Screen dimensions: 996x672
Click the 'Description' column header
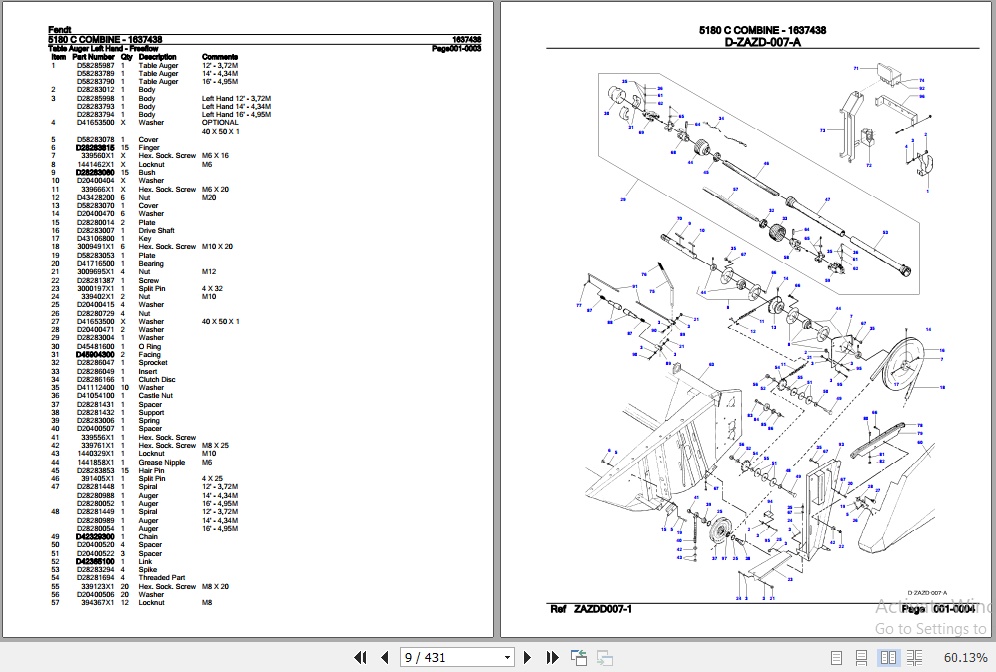pos(158,57)
